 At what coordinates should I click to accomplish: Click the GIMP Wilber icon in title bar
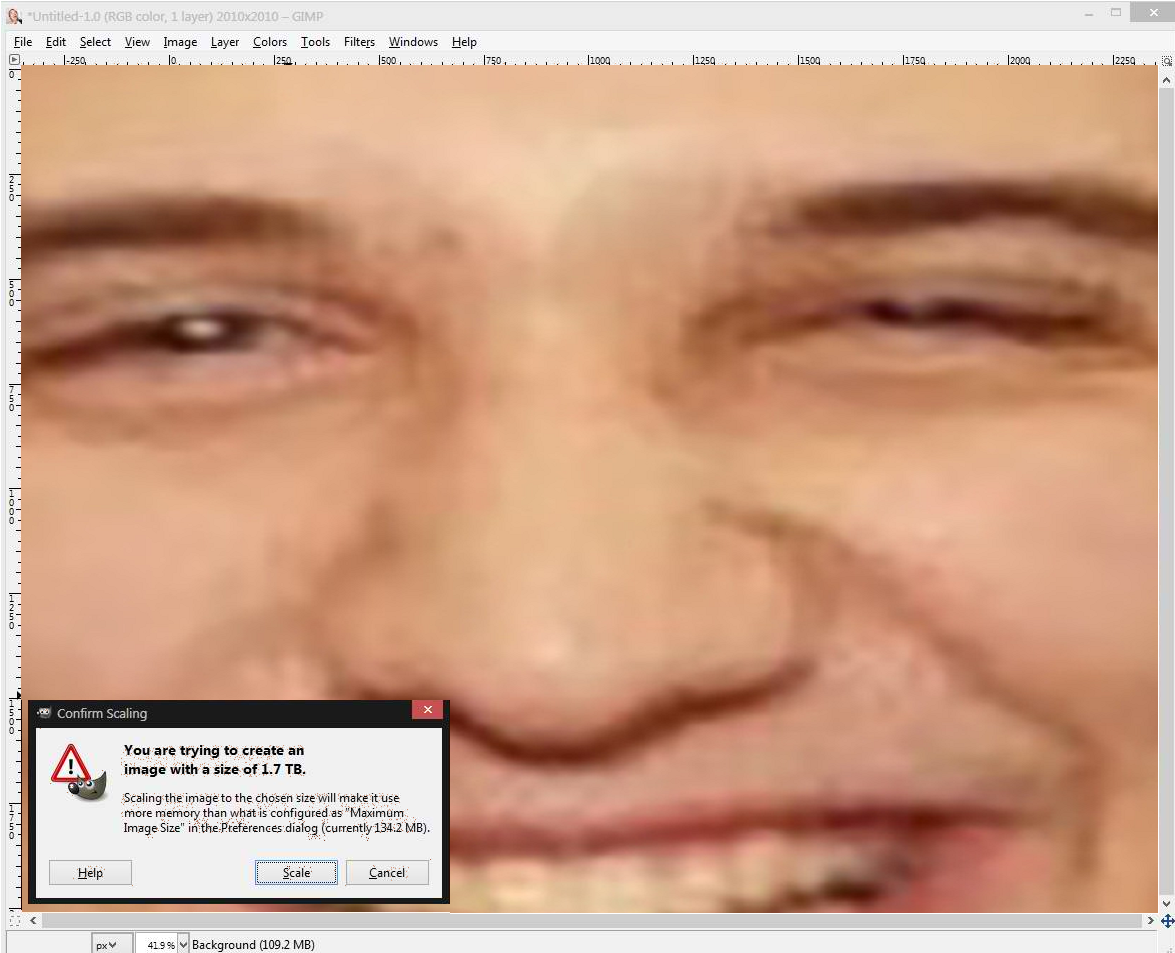pos(13,16)
